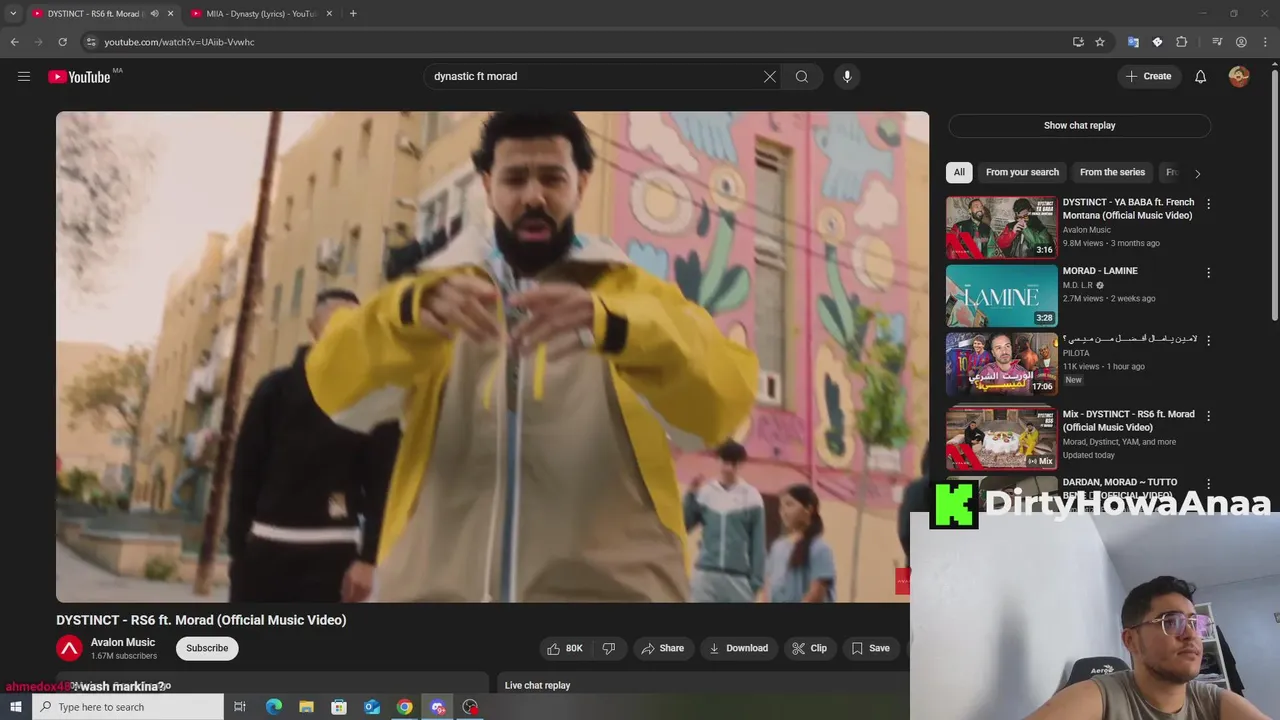Open the YouTube guide hamburger menu
The image size is (1280, 720).
tap(24, 76)
